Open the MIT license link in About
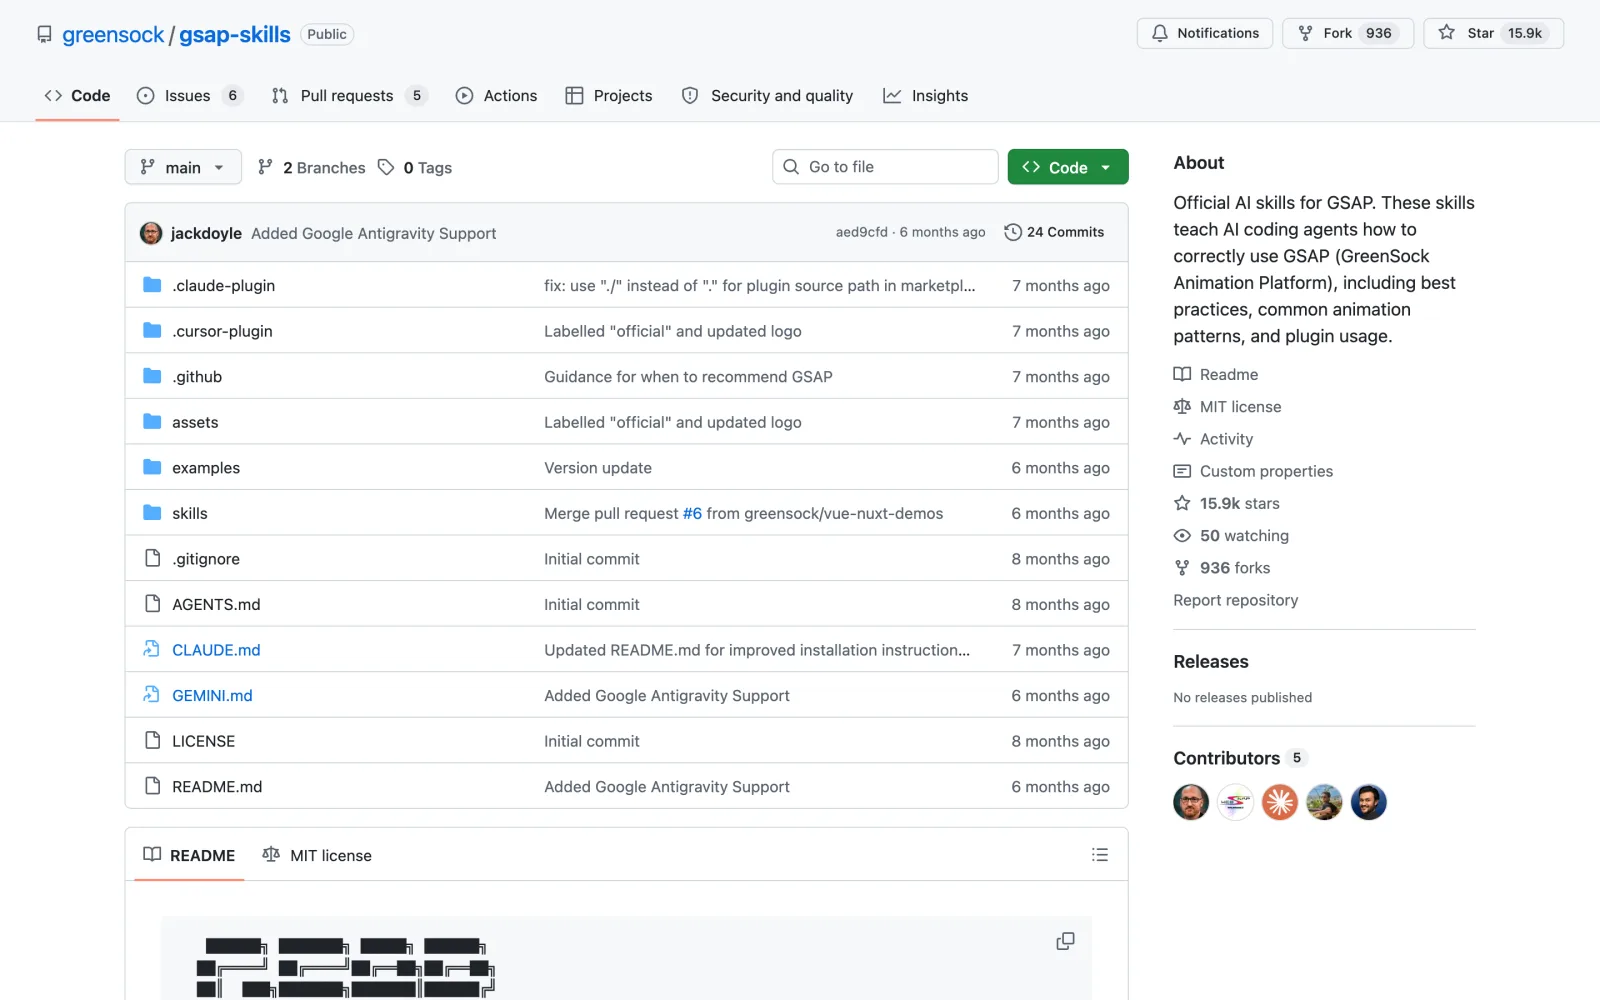1600x1000 pixels. (x=1227, y=406)
